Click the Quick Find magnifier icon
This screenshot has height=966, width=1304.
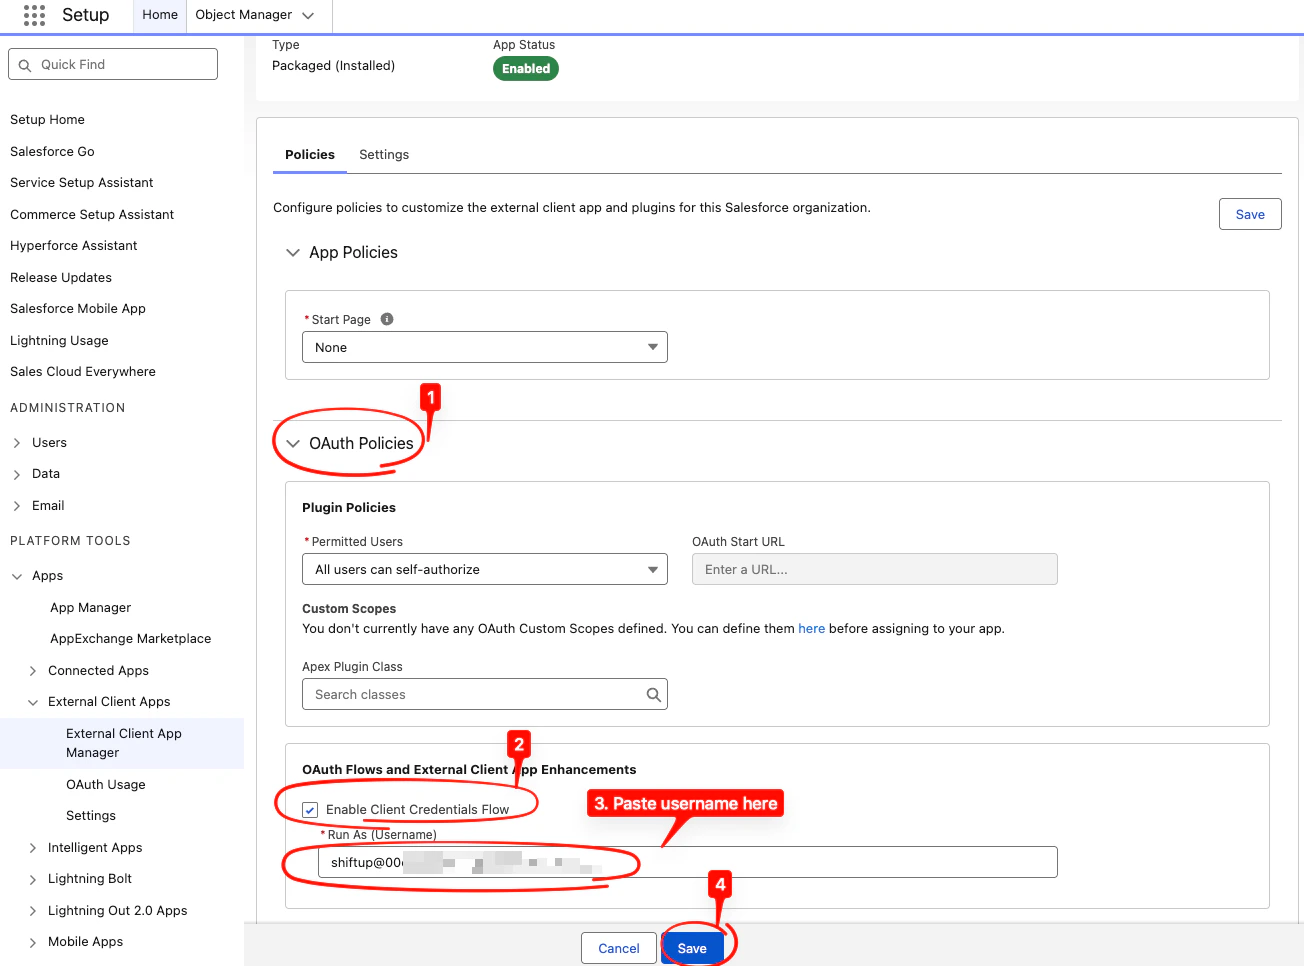coord(25,65)
